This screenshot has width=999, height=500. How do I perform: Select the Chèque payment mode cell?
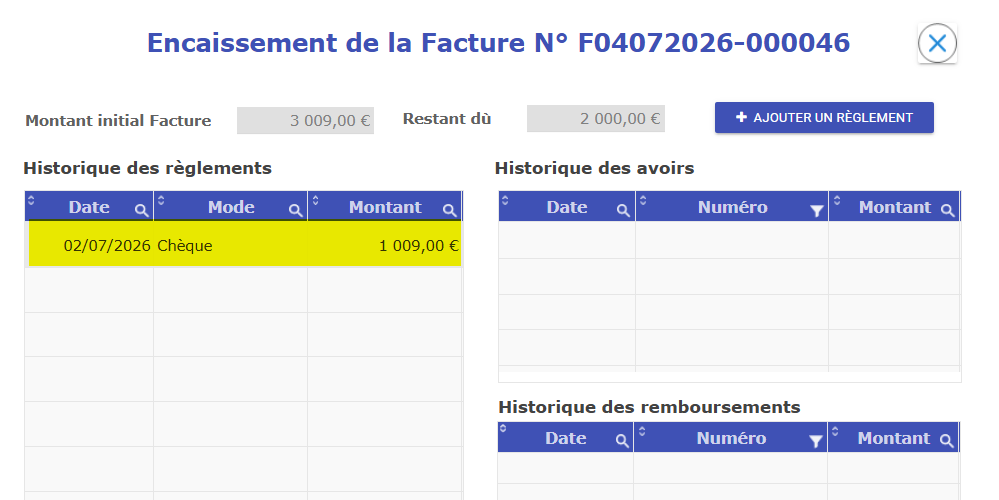231,245
